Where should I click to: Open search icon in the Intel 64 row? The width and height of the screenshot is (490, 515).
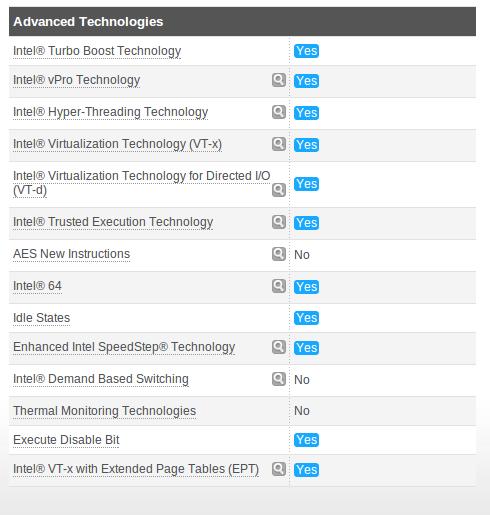point(279,286)
